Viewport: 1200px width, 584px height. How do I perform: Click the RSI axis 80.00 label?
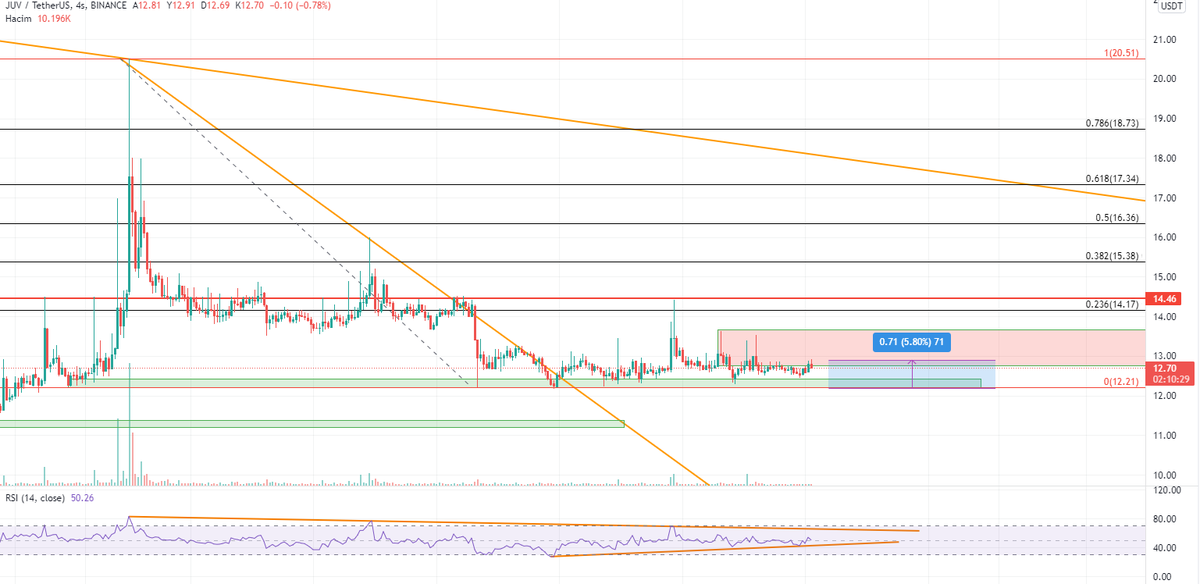(x=1165, y=519)
